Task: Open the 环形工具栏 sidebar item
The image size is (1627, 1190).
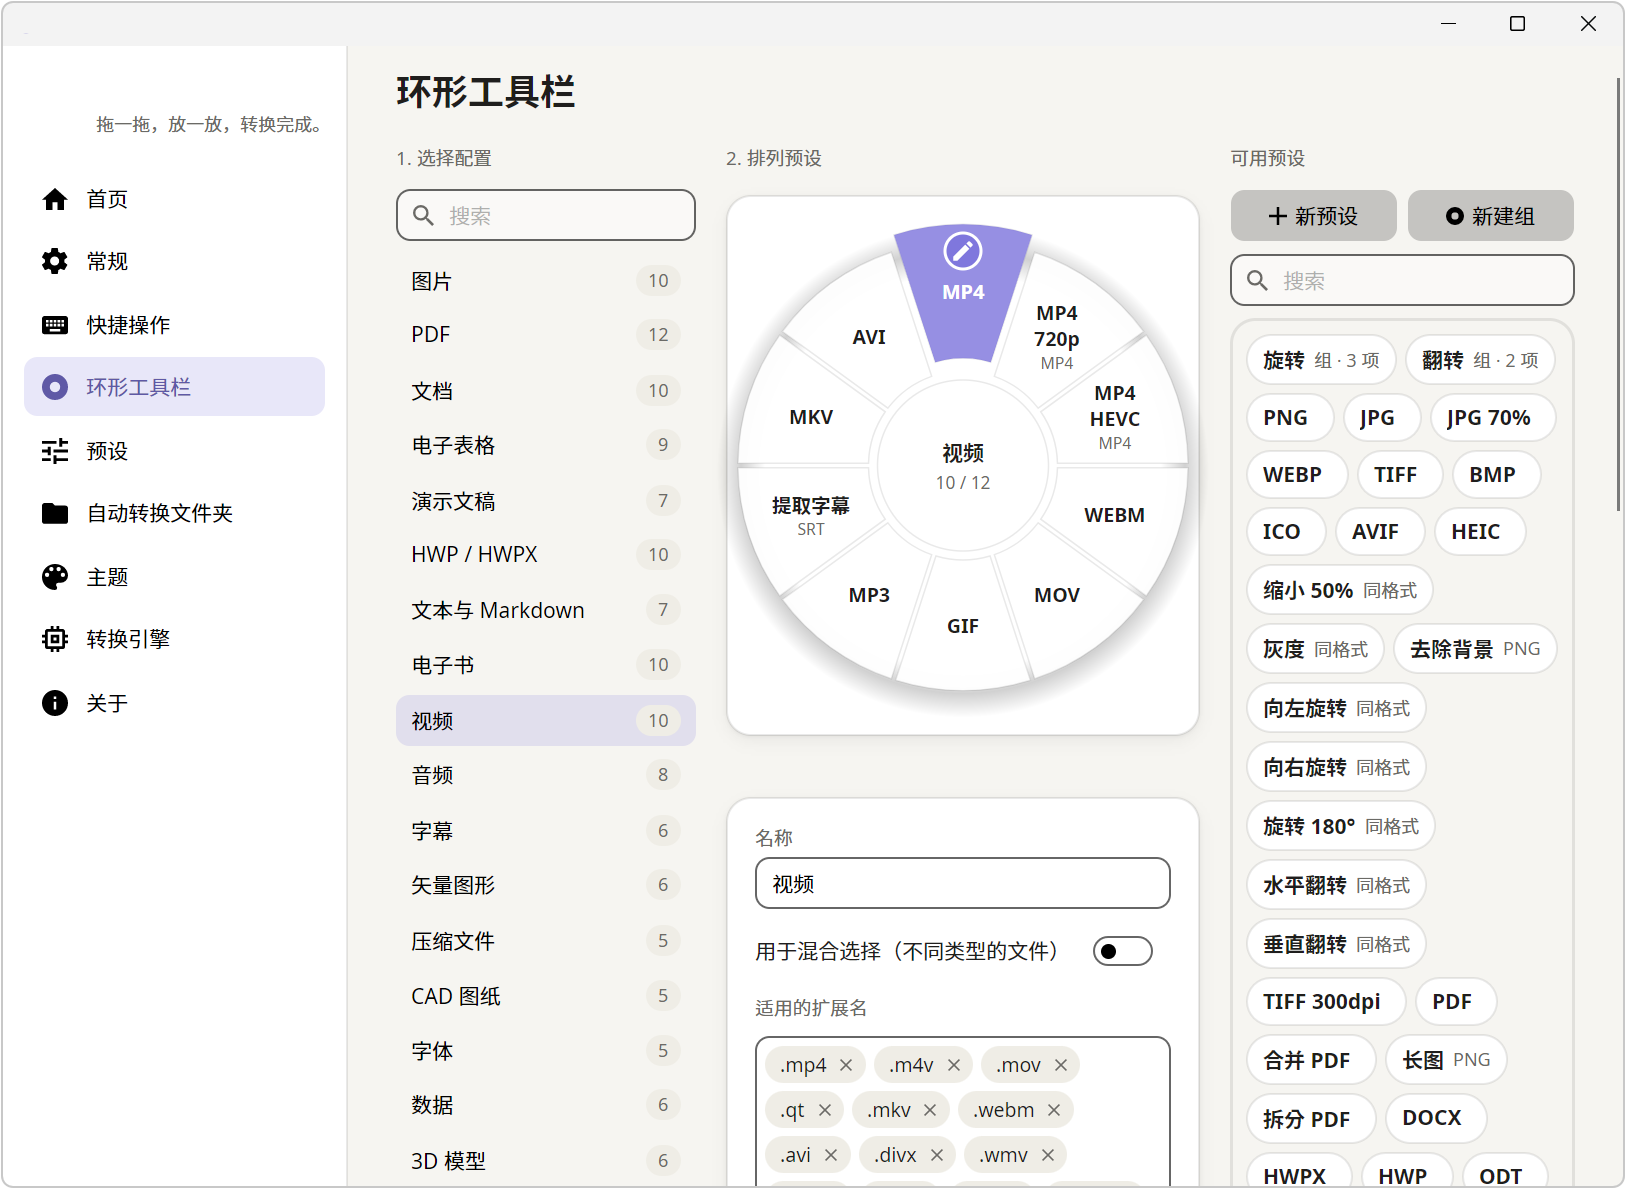Action: [x=175, y=387]
